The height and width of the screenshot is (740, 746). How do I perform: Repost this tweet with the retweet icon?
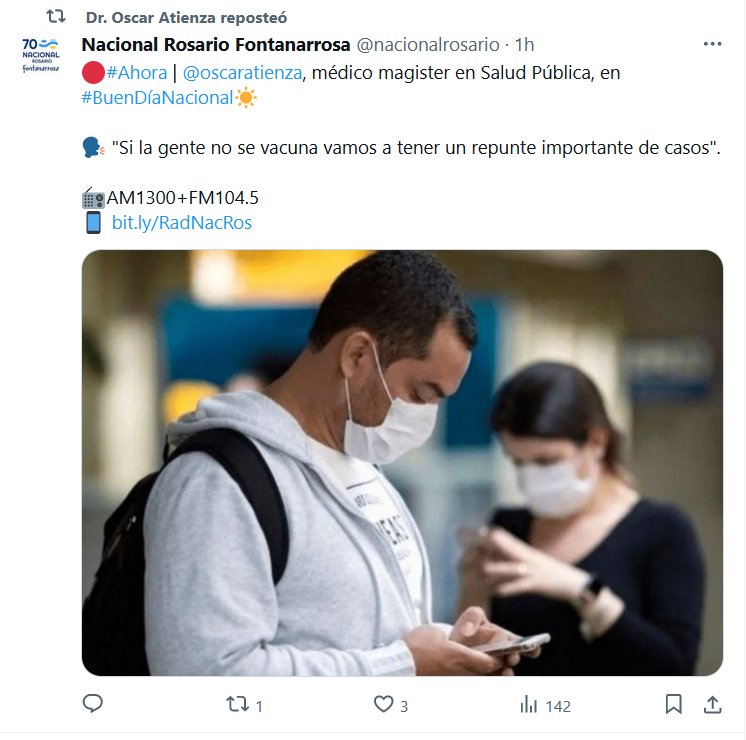(x=237, y=704)
